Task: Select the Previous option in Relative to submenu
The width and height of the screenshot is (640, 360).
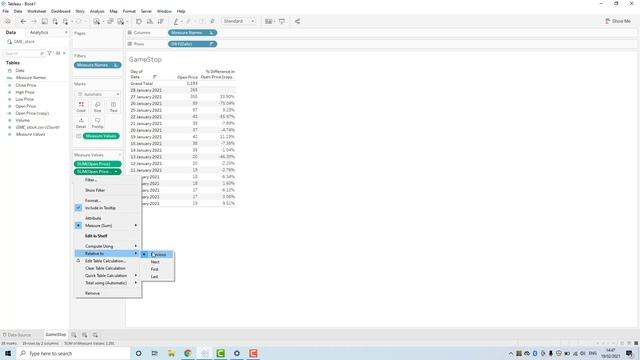Action: (x=158, y=254)
